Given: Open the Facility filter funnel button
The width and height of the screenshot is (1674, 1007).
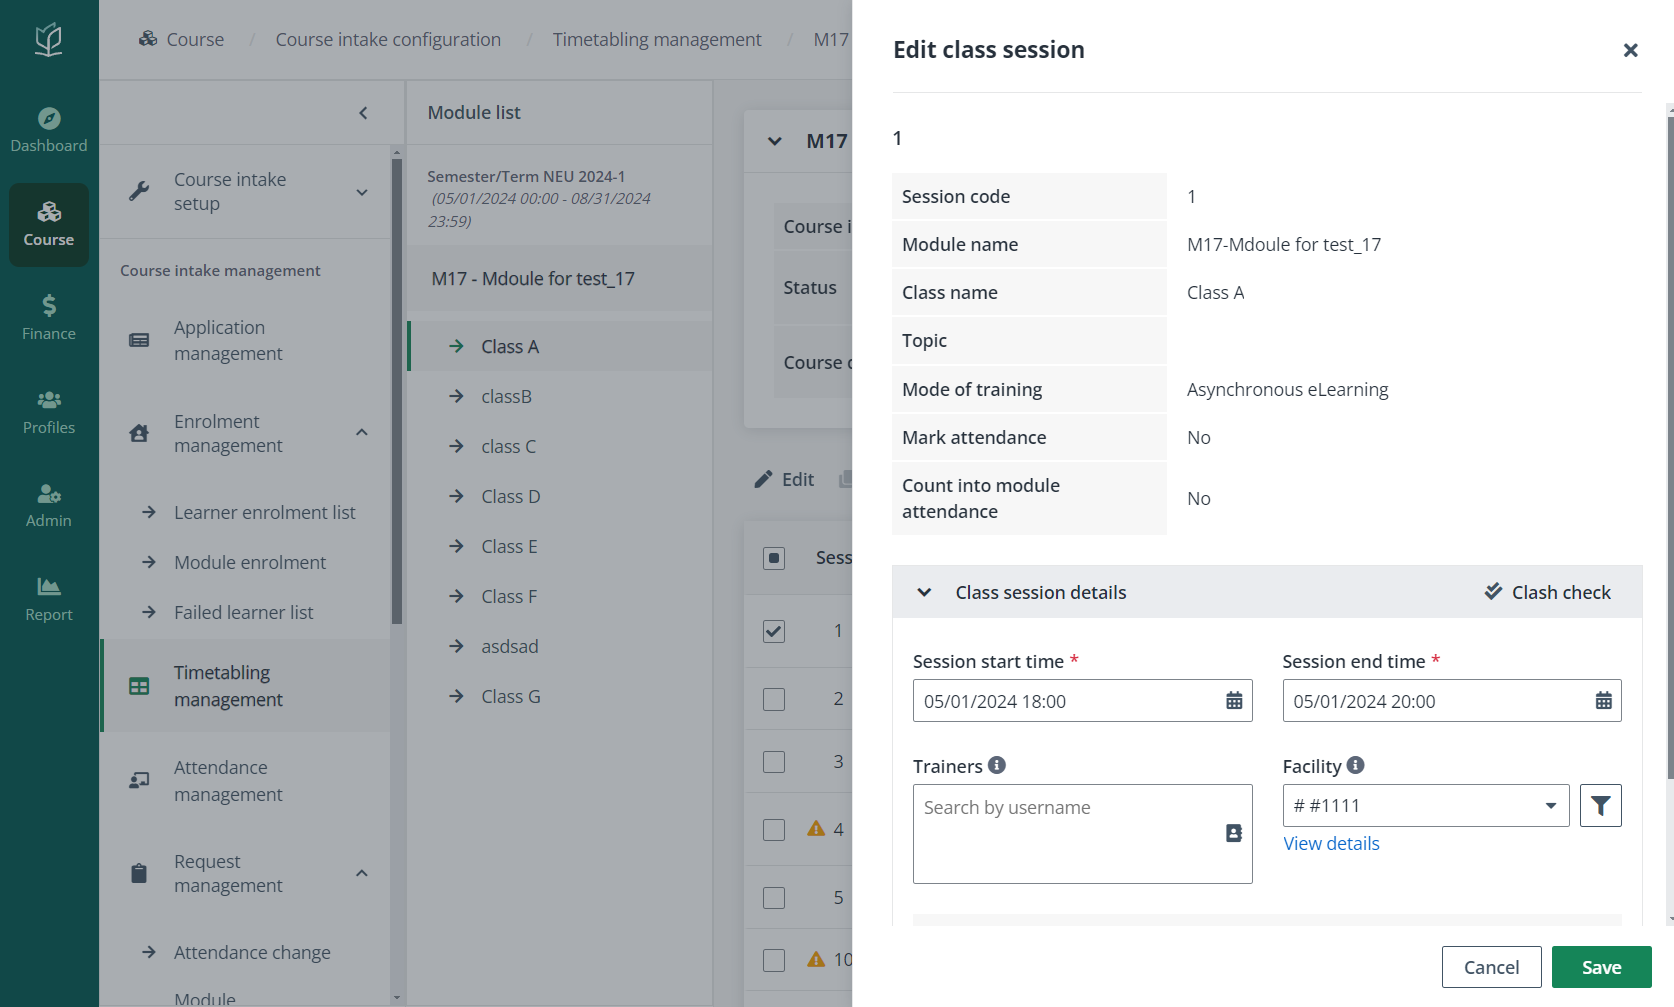Looking at the screenshot, I should click(x=1600, y=806).
